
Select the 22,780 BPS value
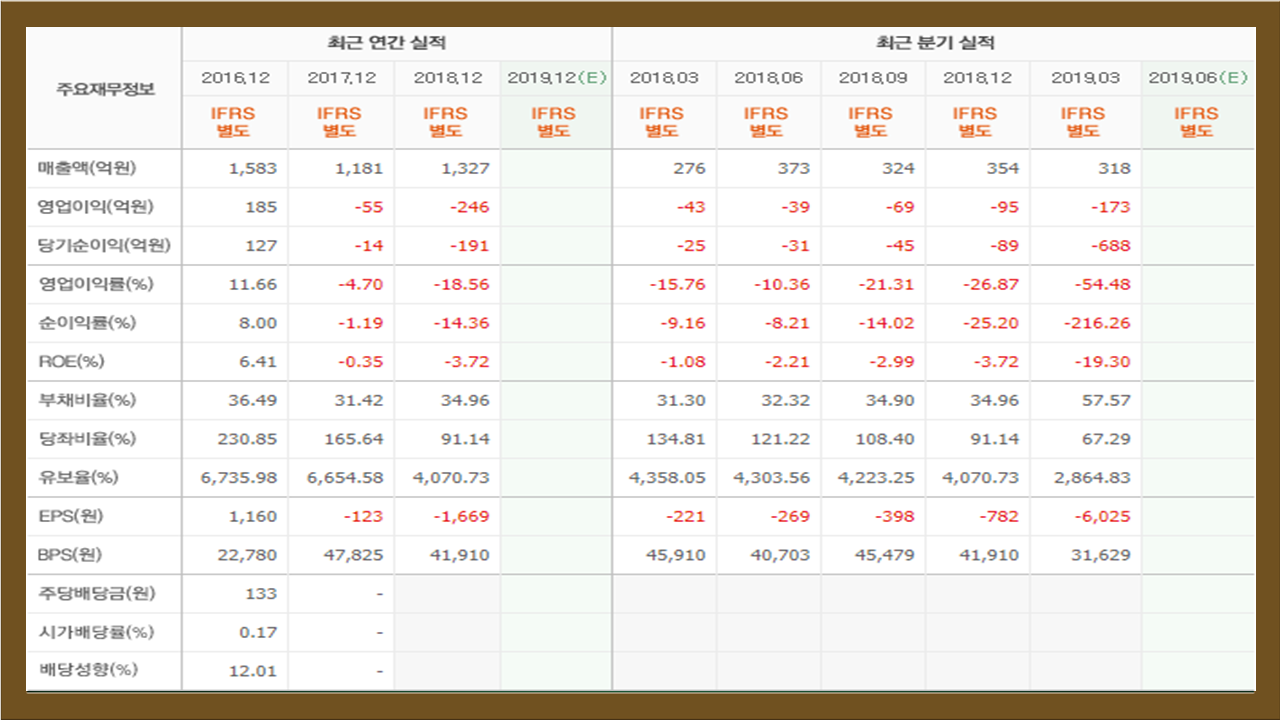pos(248,555)
